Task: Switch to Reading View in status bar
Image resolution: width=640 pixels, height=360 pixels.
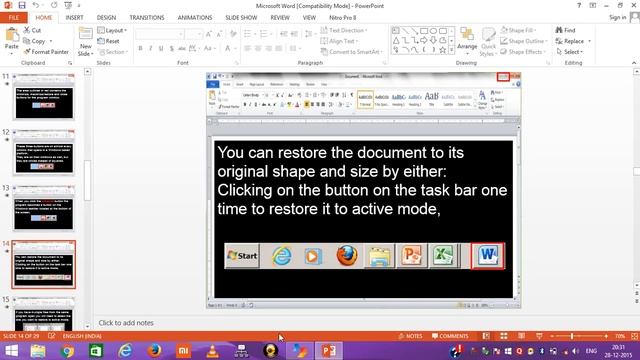Action: [x=521, y=336]
